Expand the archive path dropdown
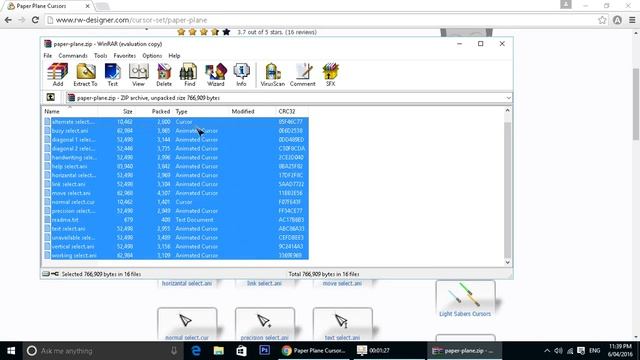Image resolution: width=640 pixels, height=360 pixels. (x=508, y=98)
